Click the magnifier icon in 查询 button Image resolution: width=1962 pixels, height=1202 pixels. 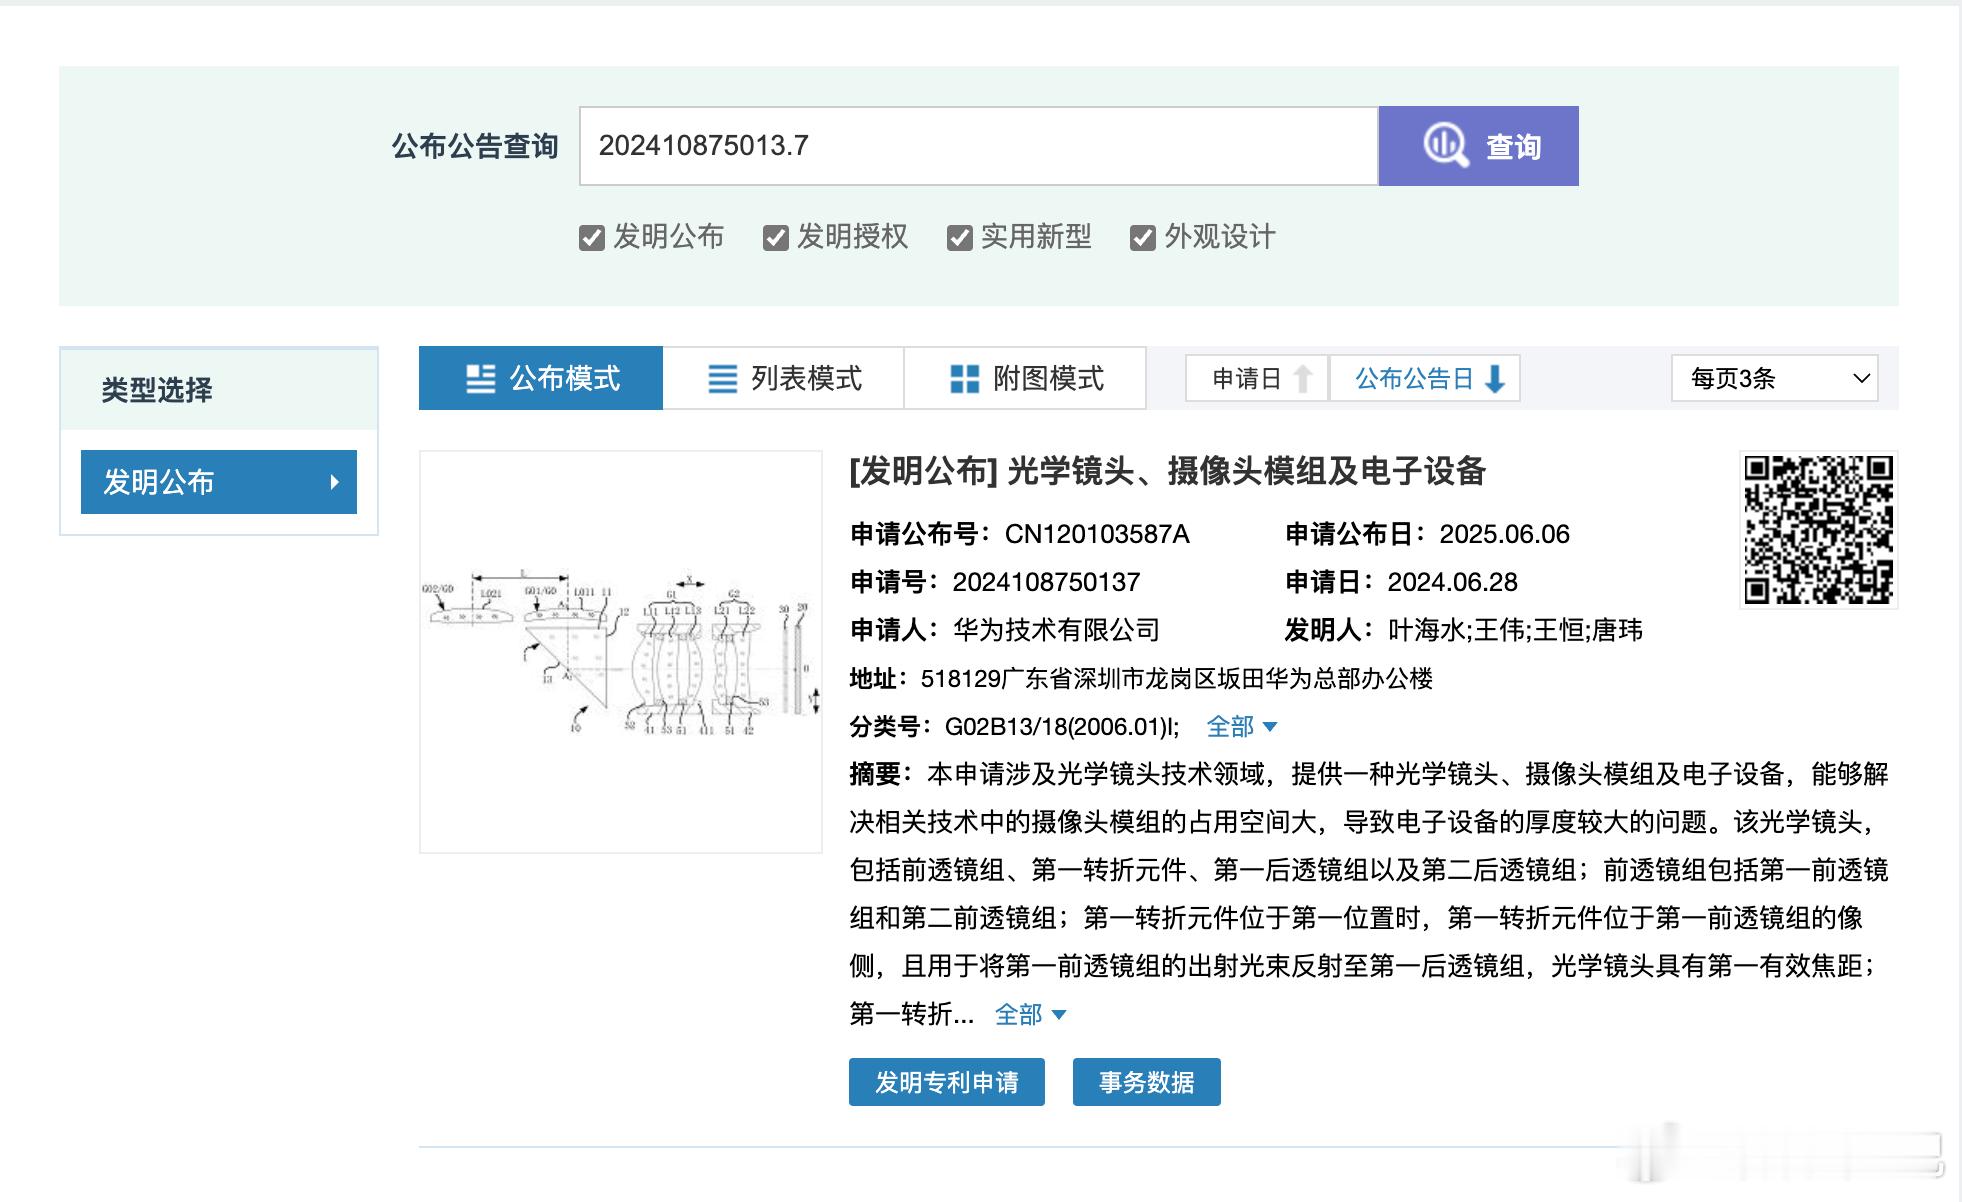click(x=1445, y=146)
